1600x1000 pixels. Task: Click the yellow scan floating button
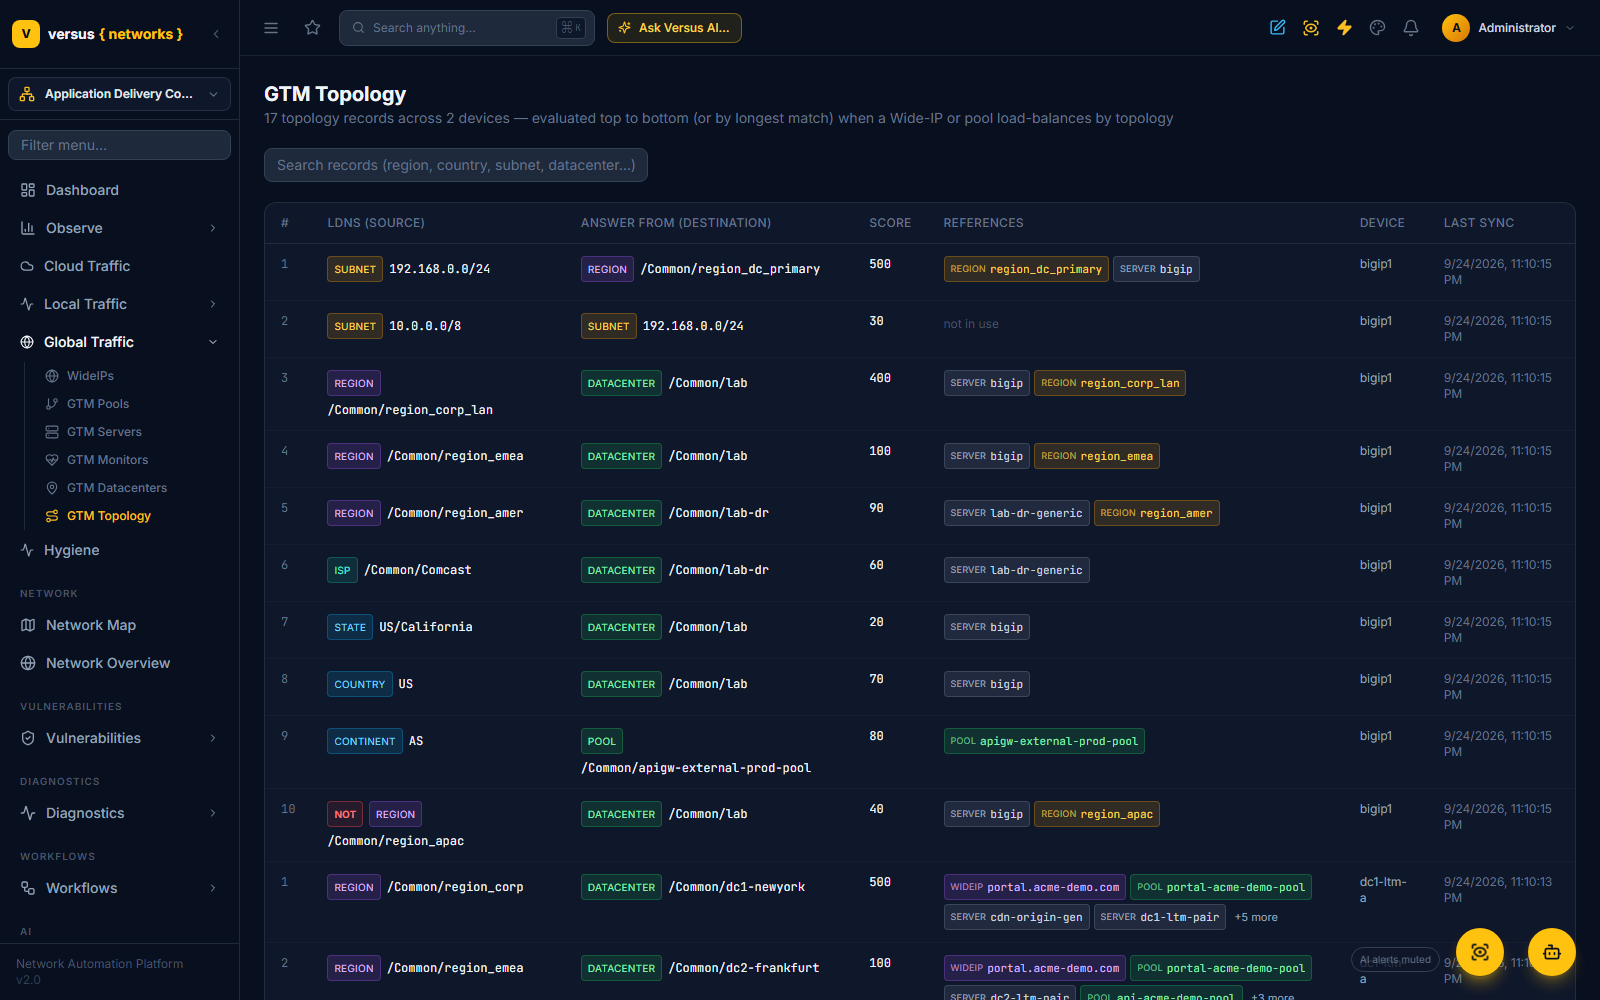click(1480, 952)
